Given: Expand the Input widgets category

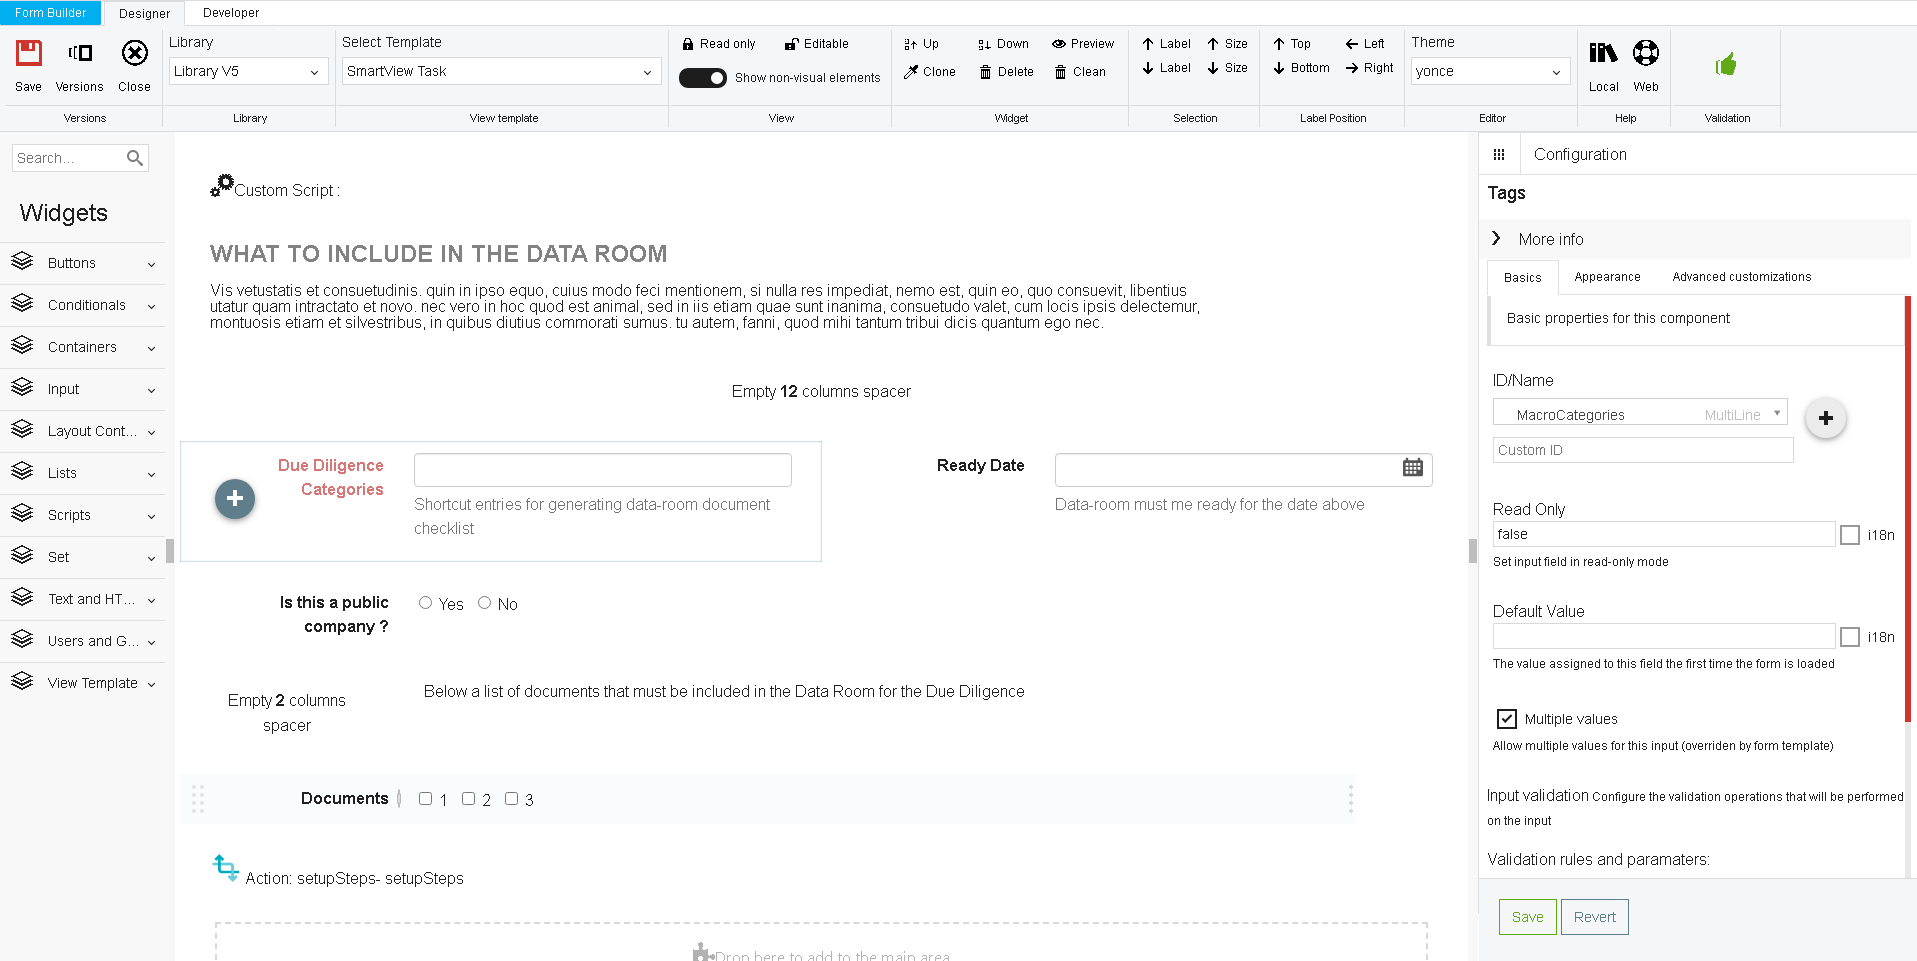Looking at the screenshot, I should point(83,389).
